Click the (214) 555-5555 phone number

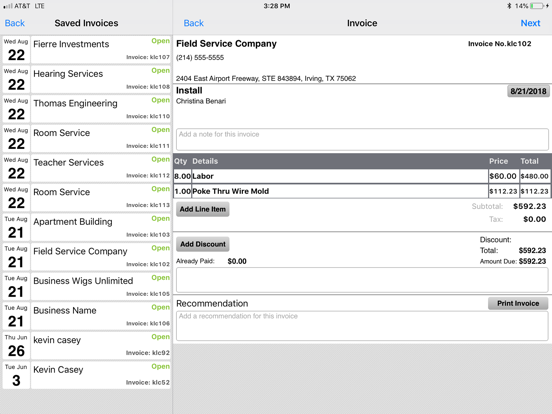pos(200,57)
